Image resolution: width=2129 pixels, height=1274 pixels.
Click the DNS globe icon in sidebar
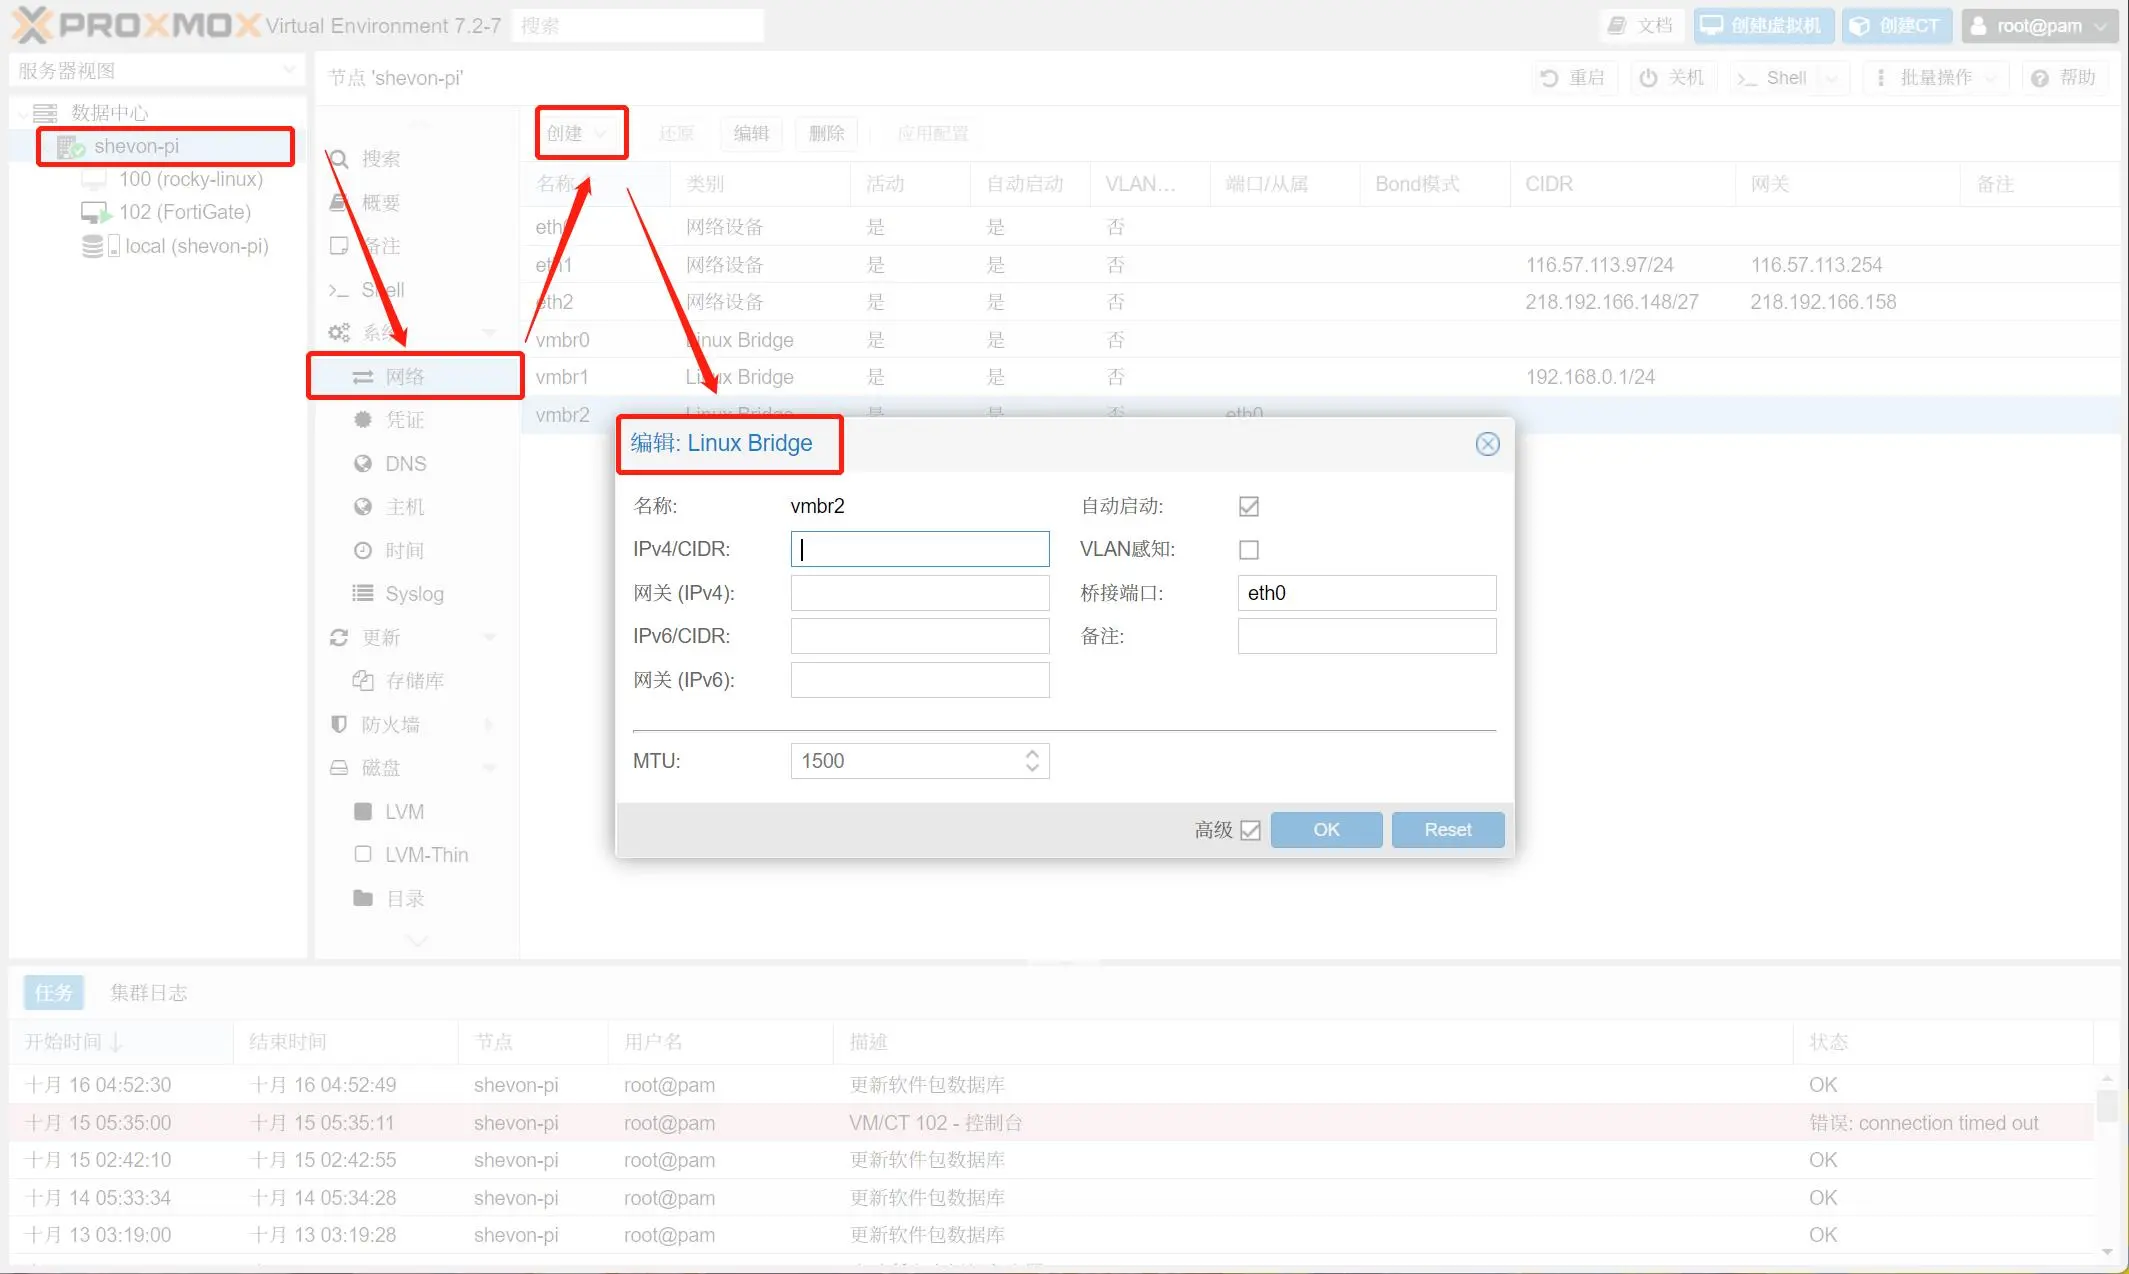(x=363, y=463)
